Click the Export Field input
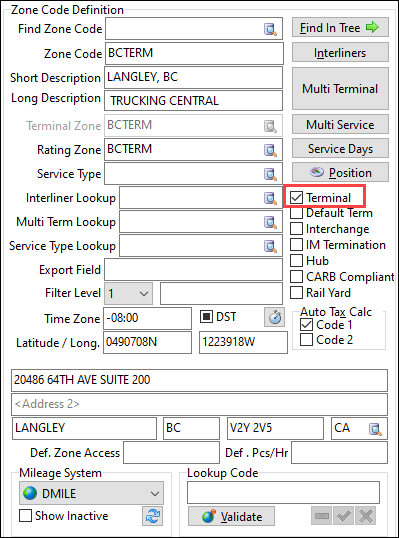The width and height of the screenshot is (399, 538). click(x=193, y=270)
